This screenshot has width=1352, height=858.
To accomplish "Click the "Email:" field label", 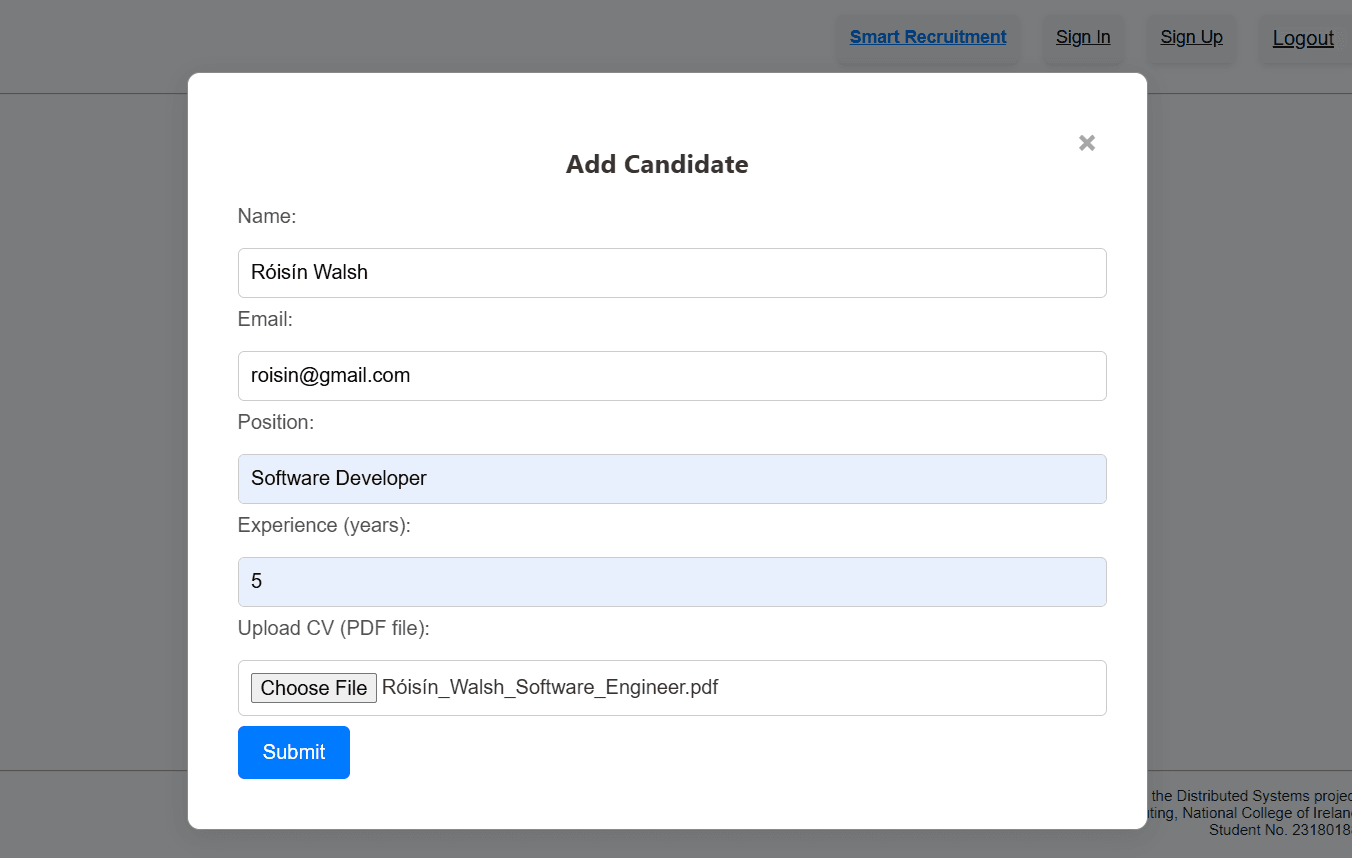I will tap(265, 319).
